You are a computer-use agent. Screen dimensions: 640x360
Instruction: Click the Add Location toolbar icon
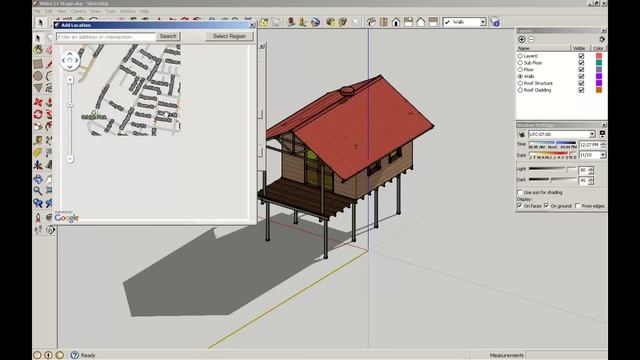coord(264,22)
